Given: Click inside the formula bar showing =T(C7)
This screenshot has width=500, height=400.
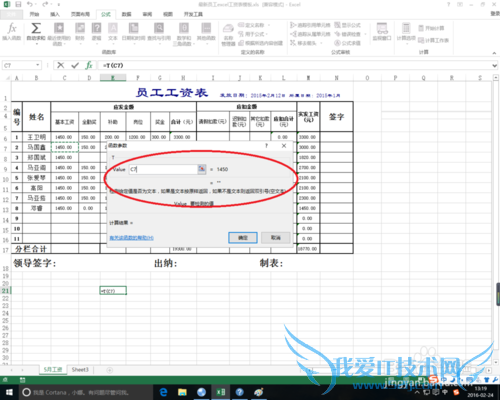Looking at the screenshot, I should tap(293, 65).
